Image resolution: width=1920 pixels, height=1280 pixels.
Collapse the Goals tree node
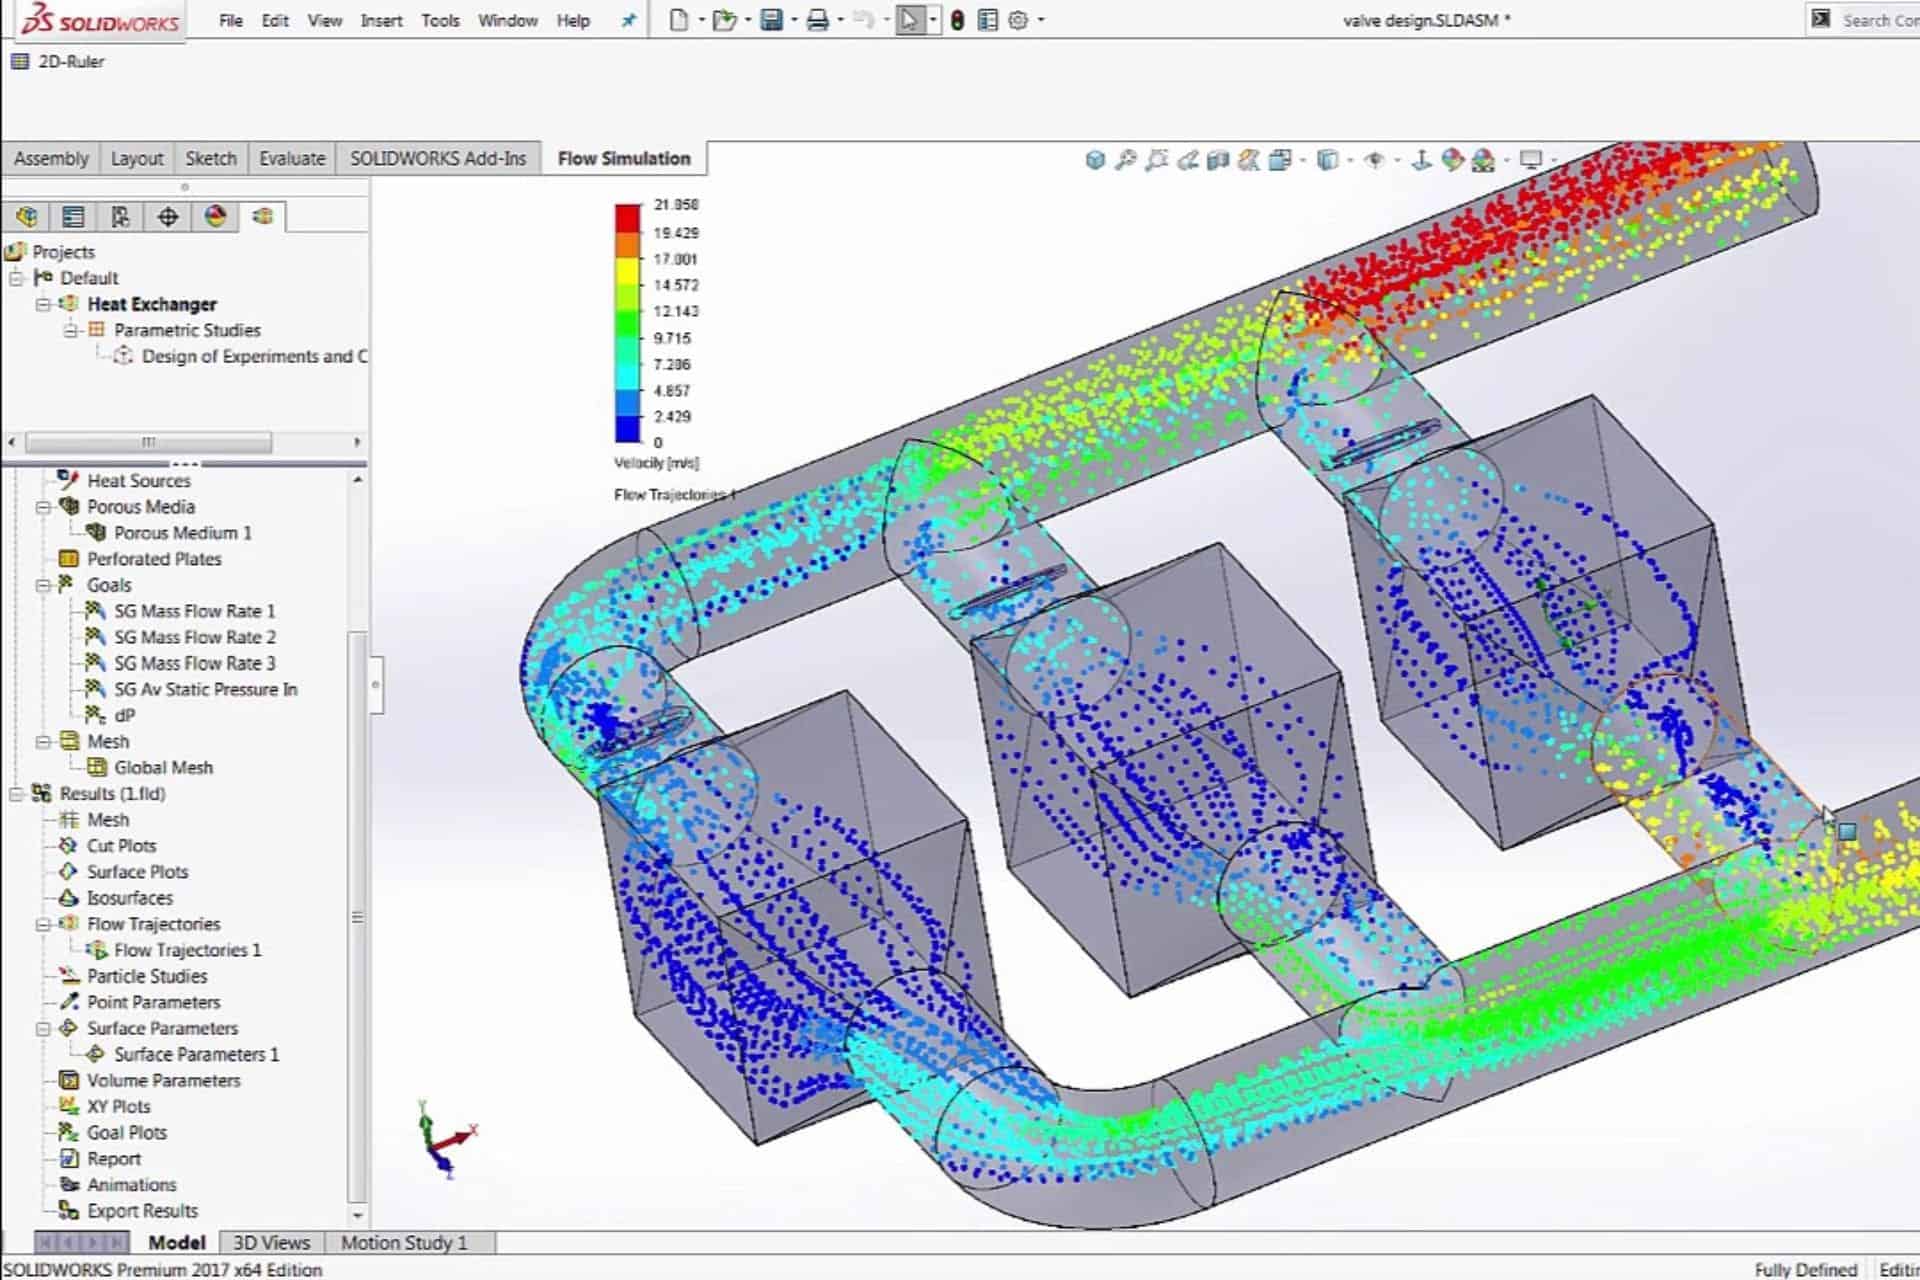coord(43,585)
